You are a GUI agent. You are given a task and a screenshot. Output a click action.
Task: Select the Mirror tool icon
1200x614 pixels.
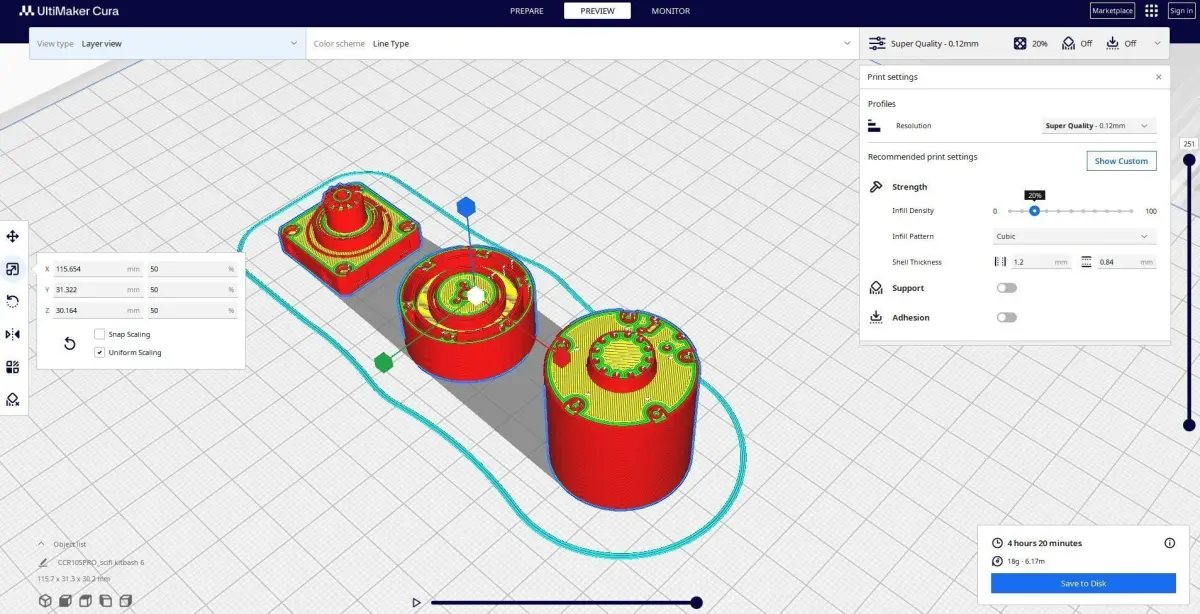(x=13, y=334)
